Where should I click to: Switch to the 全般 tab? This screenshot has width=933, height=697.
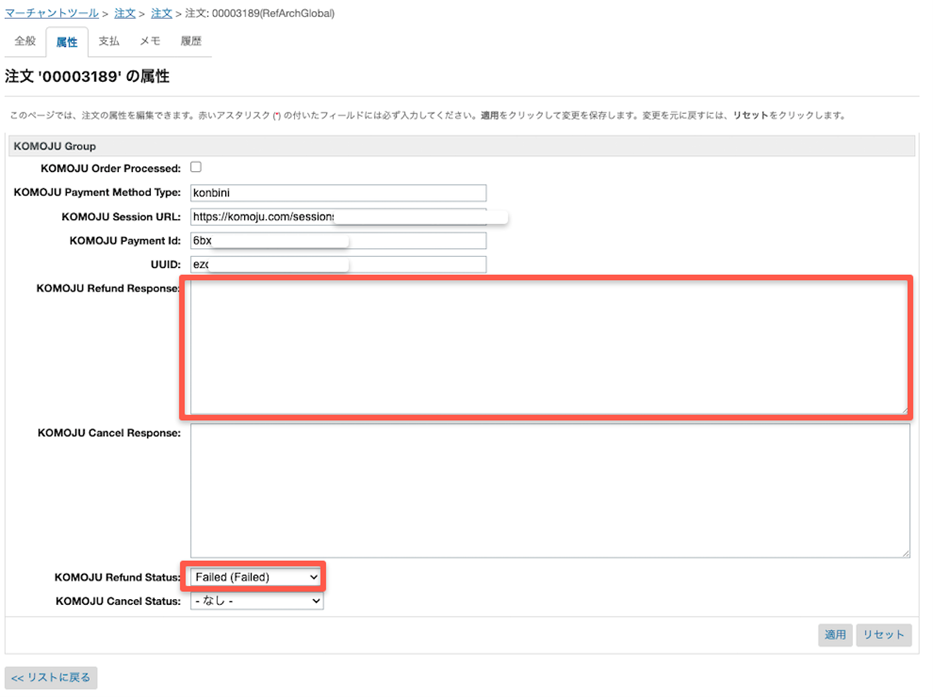point(25,42)
